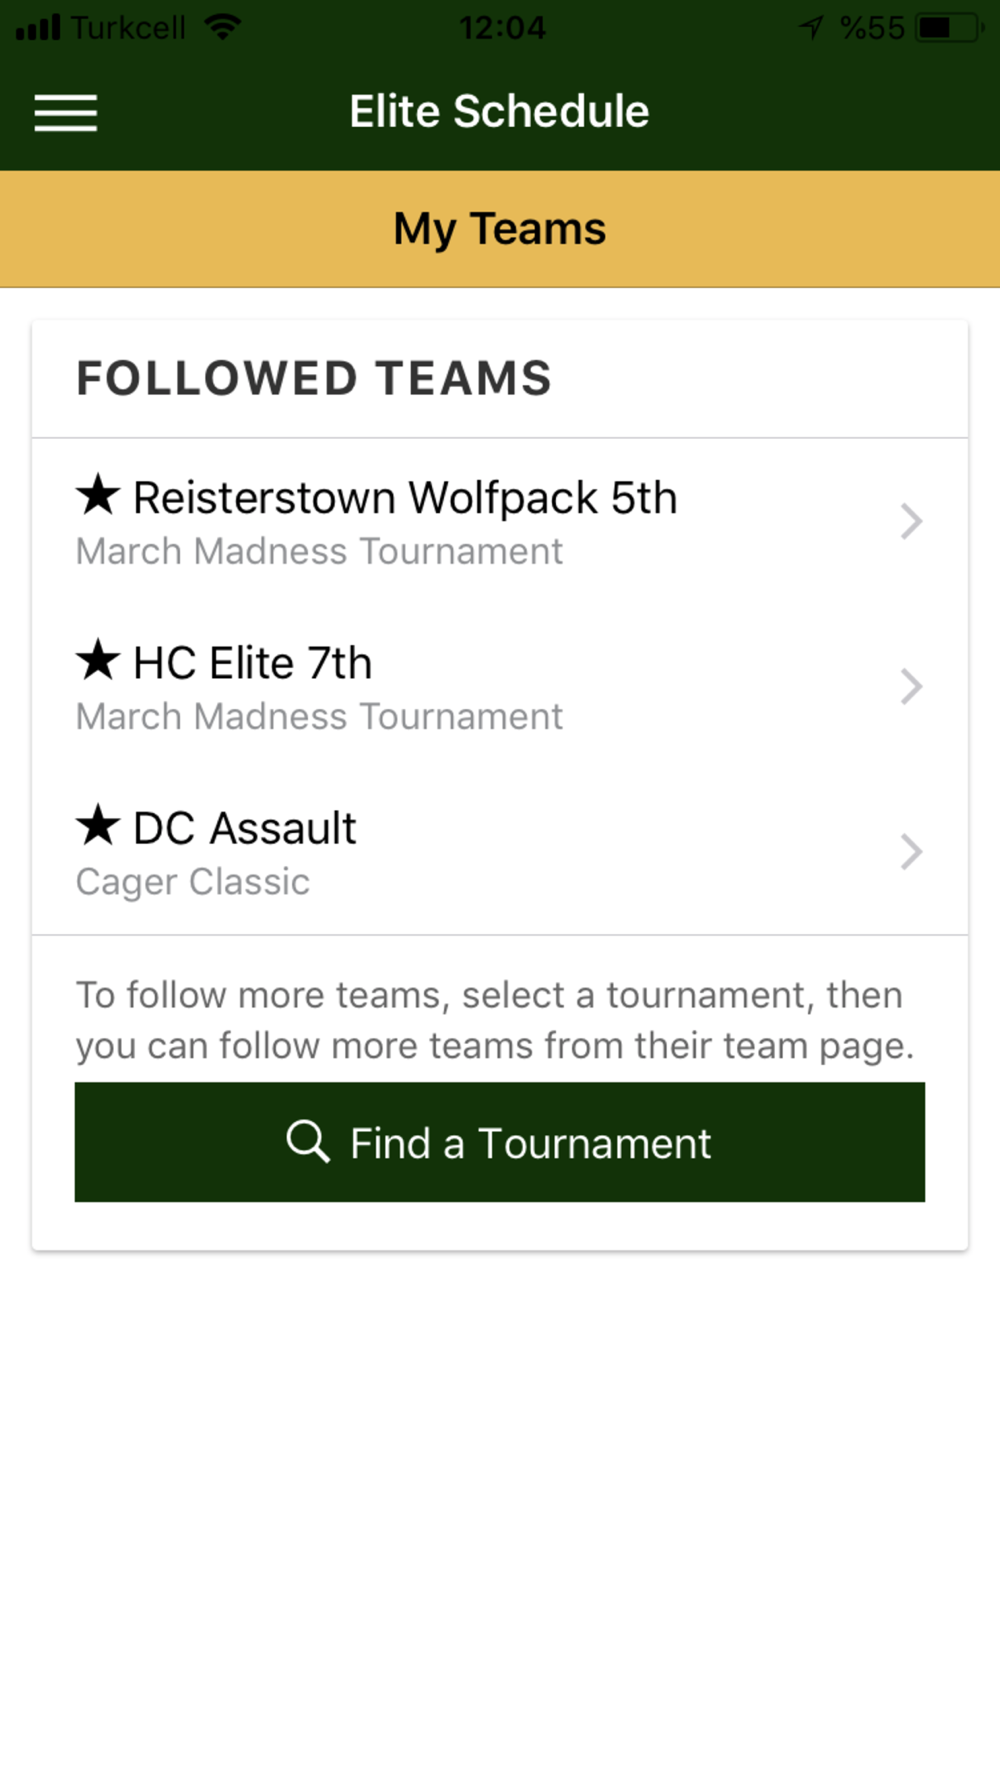Open HC Elite 7th chevron arrow
Image resolution: width=1000 pixels, height=1778 pixels.
coord(910,686)
